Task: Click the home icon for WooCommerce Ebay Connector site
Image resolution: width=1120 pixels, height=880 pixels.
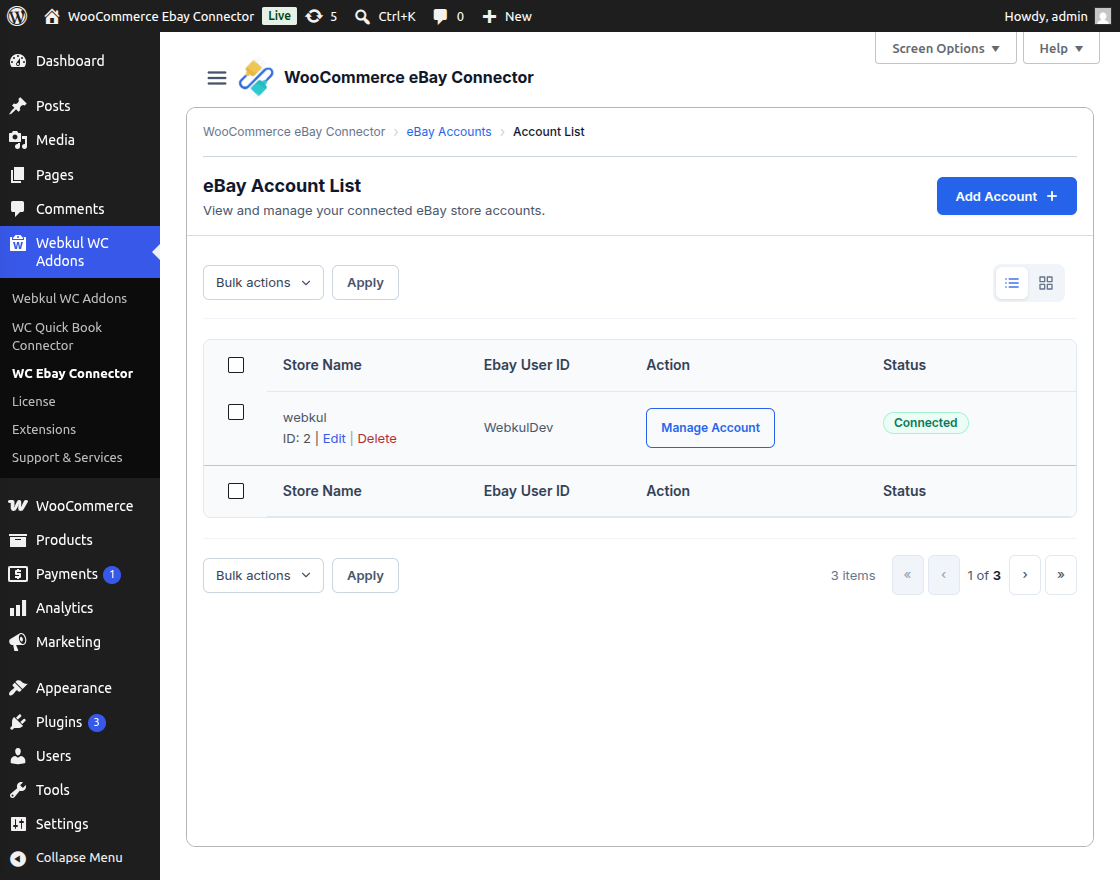Action: pos(51,16)
